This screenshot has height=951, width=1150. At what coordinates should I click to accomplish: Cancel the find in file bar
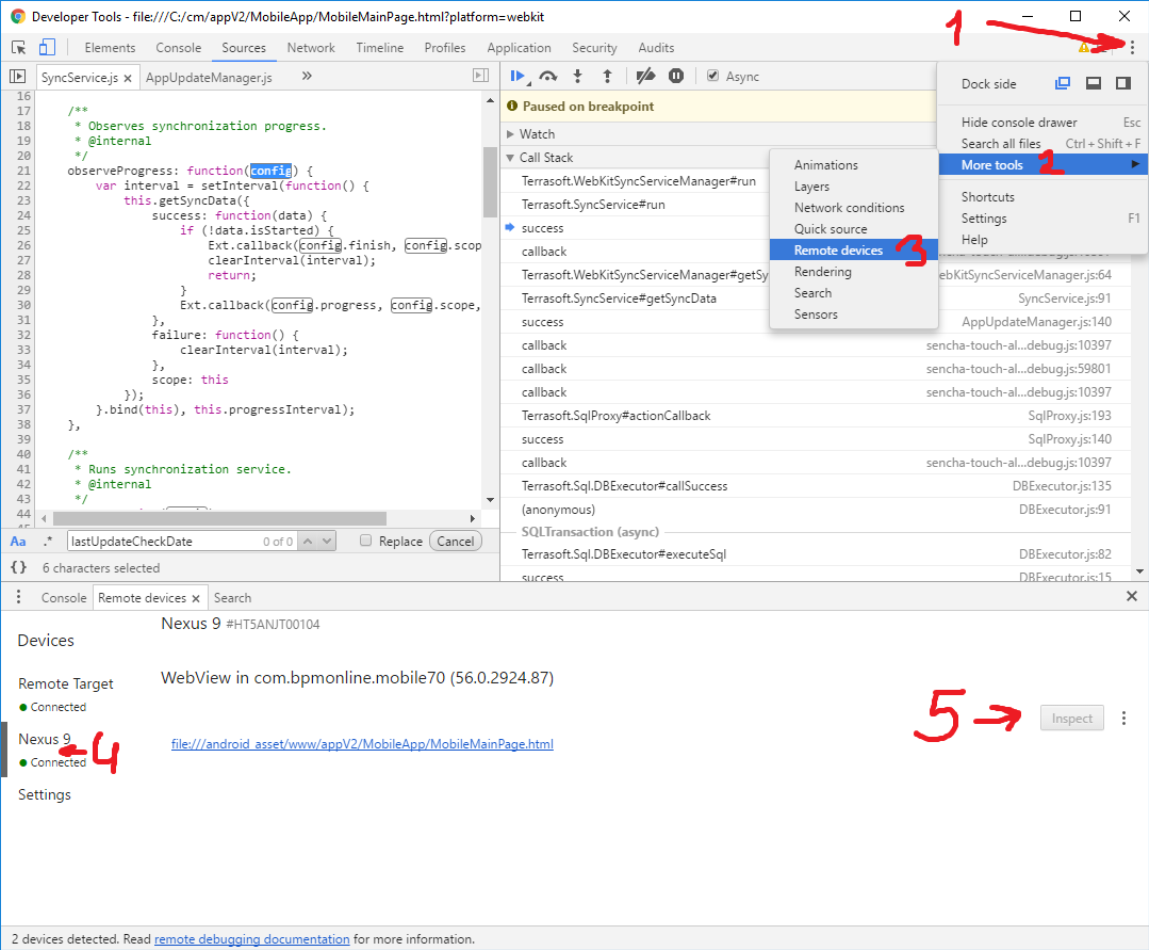coord(455,541)
